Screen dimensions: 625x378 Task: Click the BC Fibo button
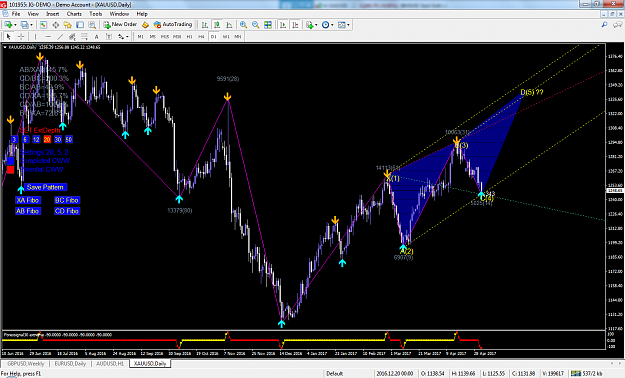[x=67, y=200]
